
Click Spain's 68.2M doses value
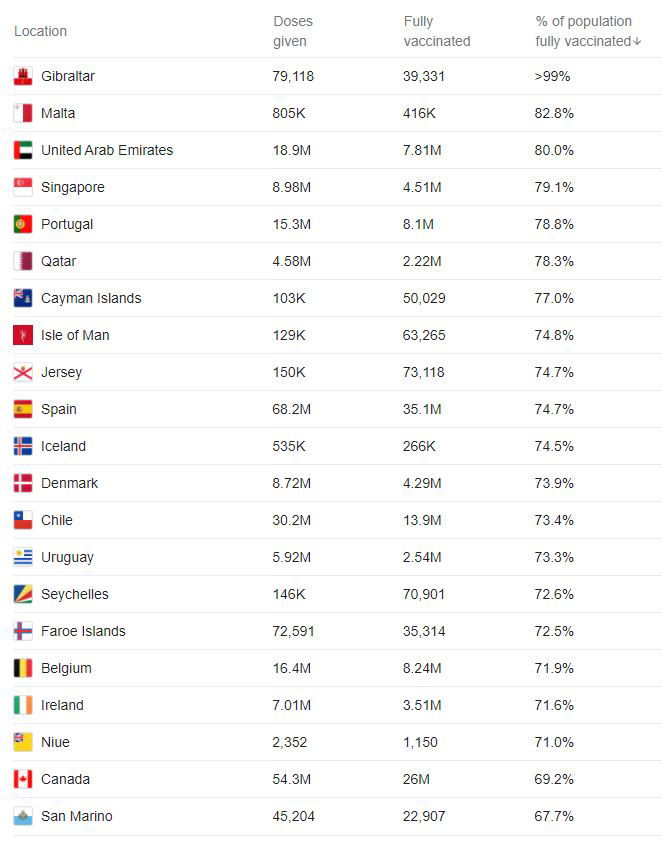pos(292,409)
